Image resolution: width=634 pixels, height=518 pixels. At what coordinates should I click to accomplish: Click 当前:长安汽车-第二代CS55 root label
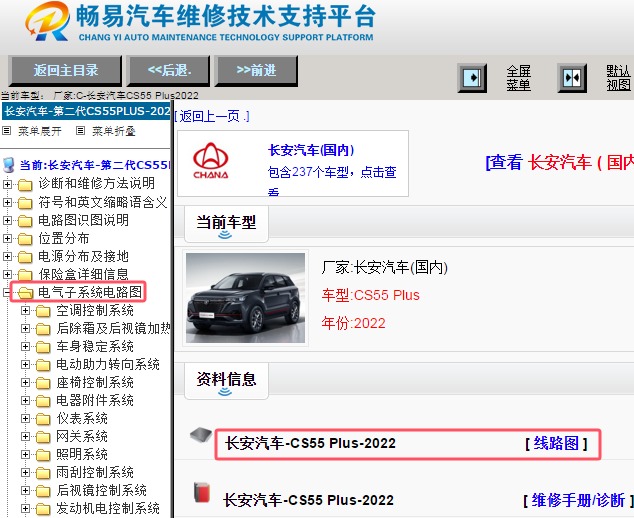pyautogui.click(x=95, y=165)
